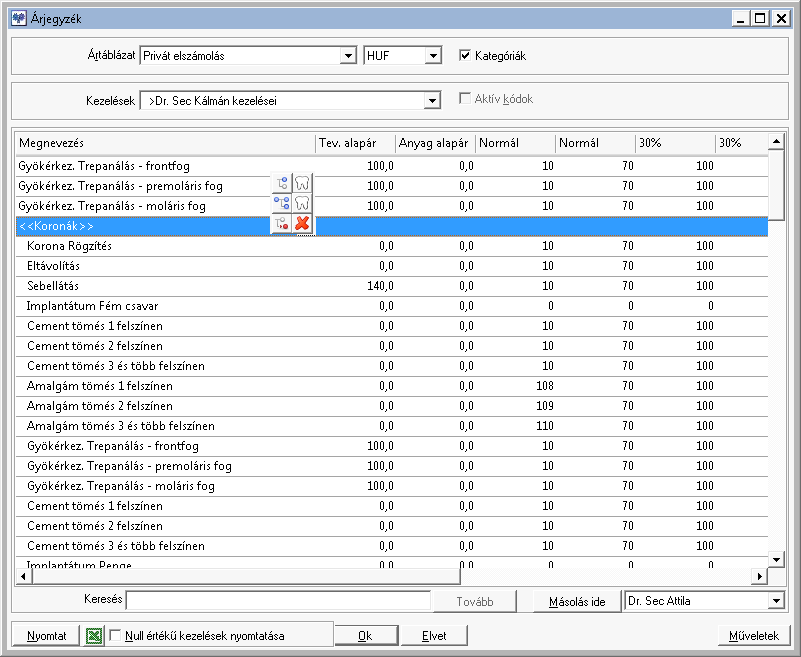The width and height of the screenshot is (801, 657).
Task: Click the 110 value in the Normál column
Action: pyautogui.click(x=545, y=426)
